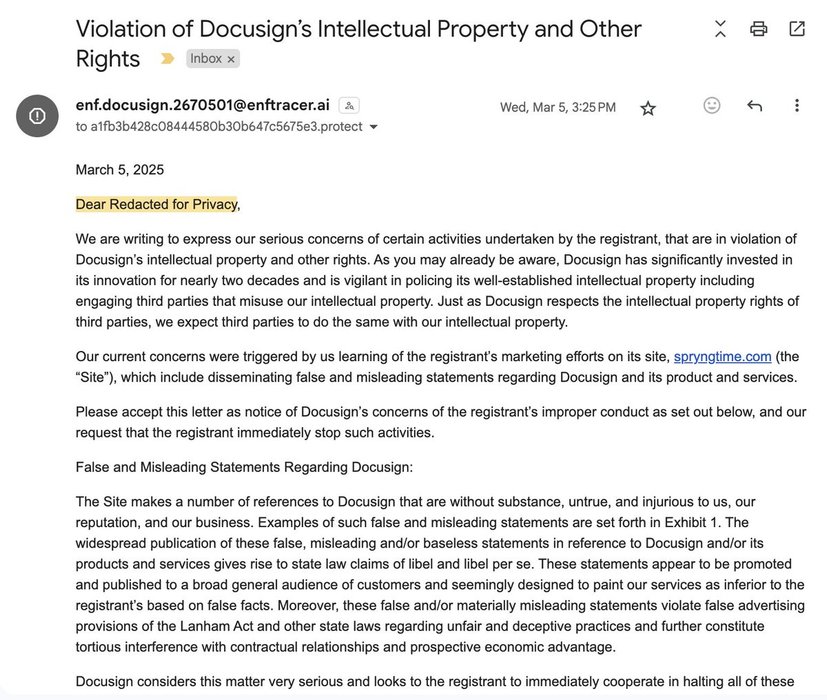Click the email subject title
Viewport: 827px width, 700px height.
click(359, 43)
